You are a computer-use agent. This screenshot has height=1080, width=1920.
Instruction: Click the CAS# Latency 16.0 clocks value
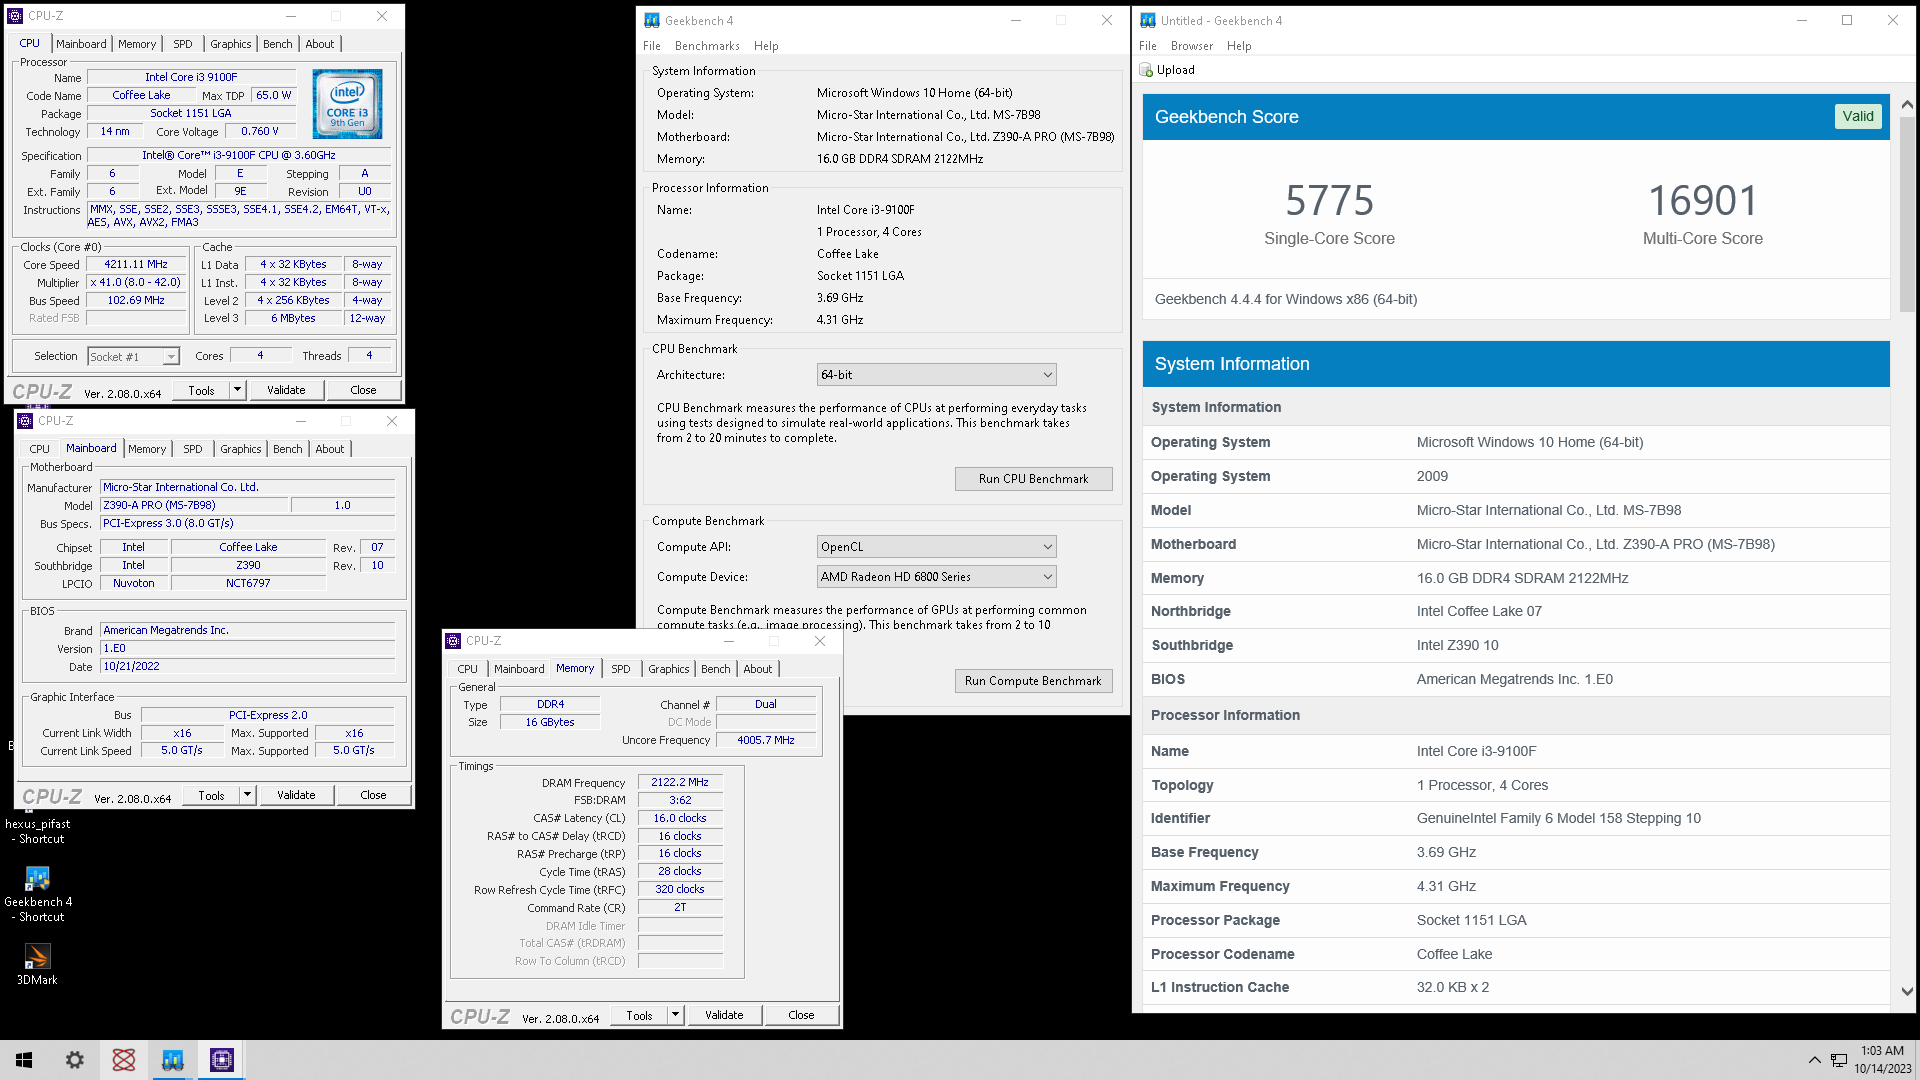(680, 818)
